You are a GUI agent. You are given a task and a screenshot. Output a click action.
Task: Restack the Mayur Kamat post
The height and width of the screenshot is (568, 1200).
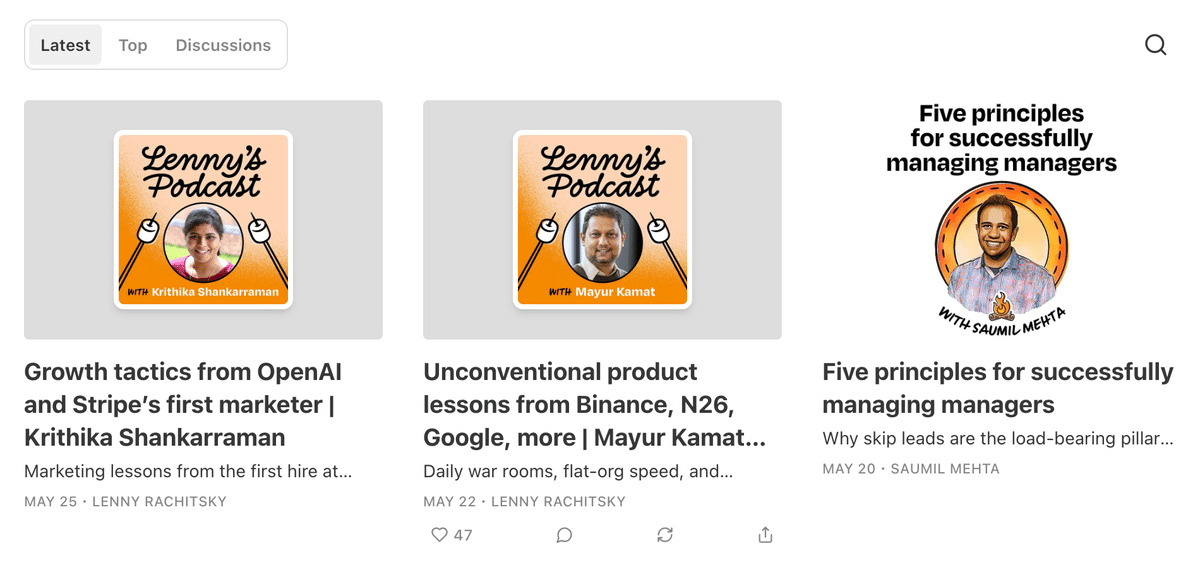click(x=665, y=535)
